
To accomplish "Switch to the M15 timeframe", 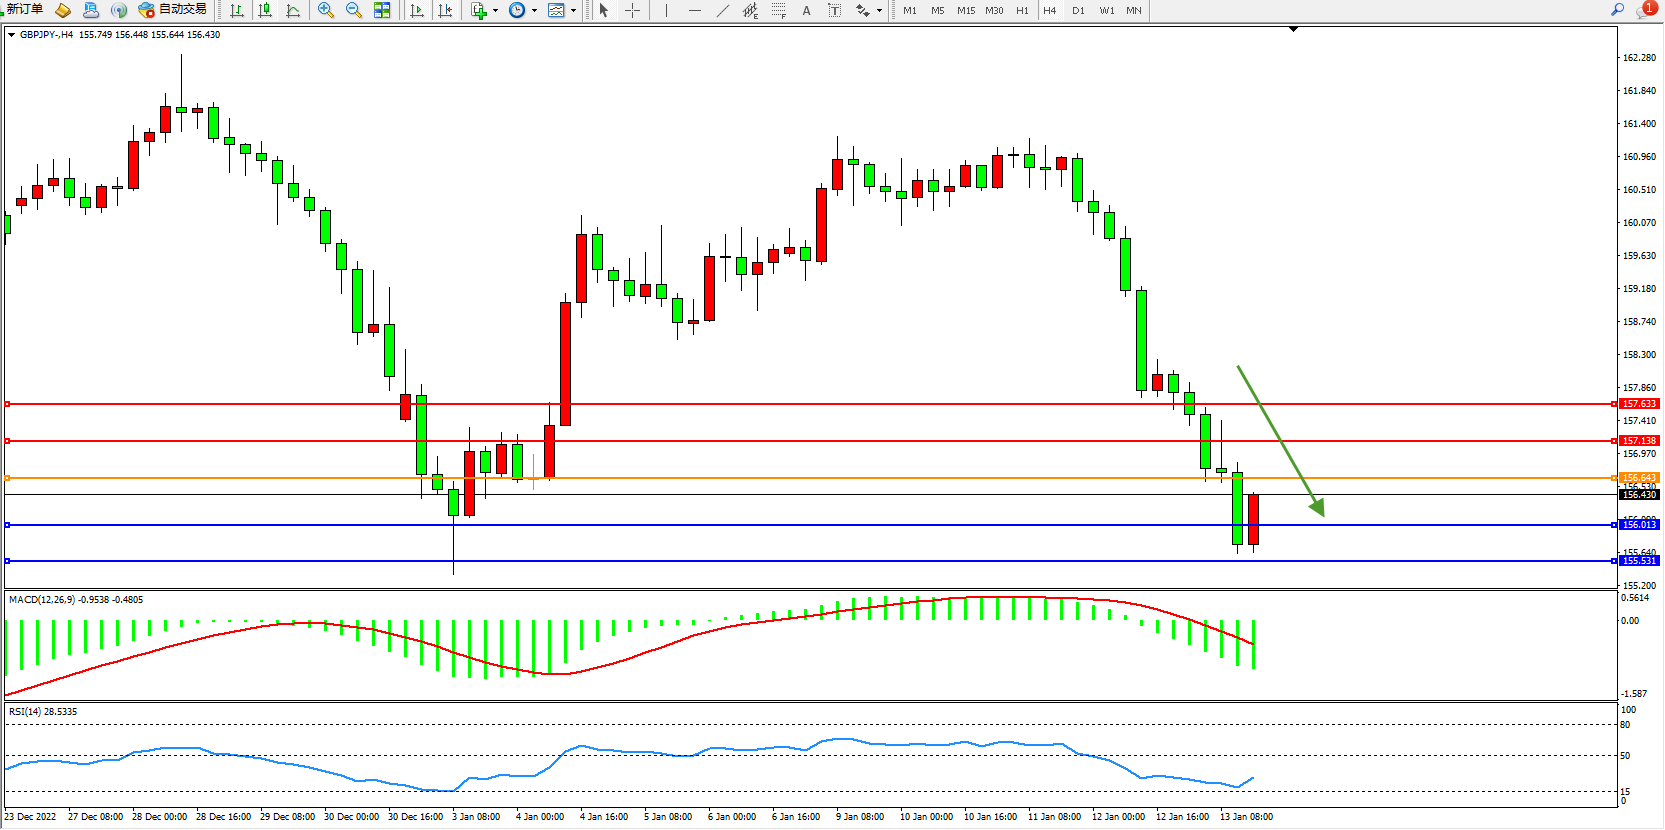I will pos(965,10).
